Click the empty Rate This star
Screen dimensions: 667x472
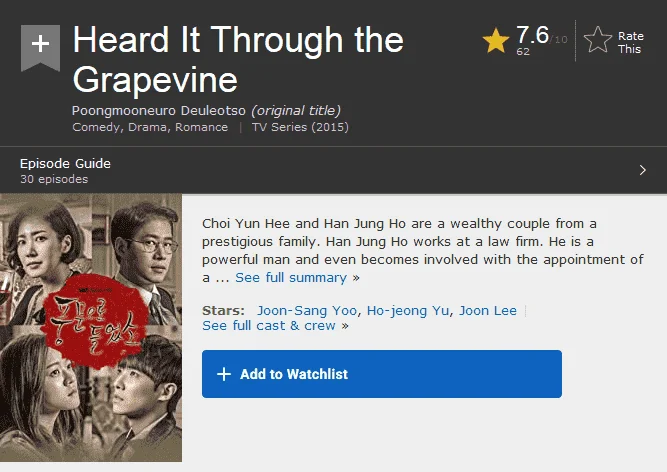[x=598, y=40]
